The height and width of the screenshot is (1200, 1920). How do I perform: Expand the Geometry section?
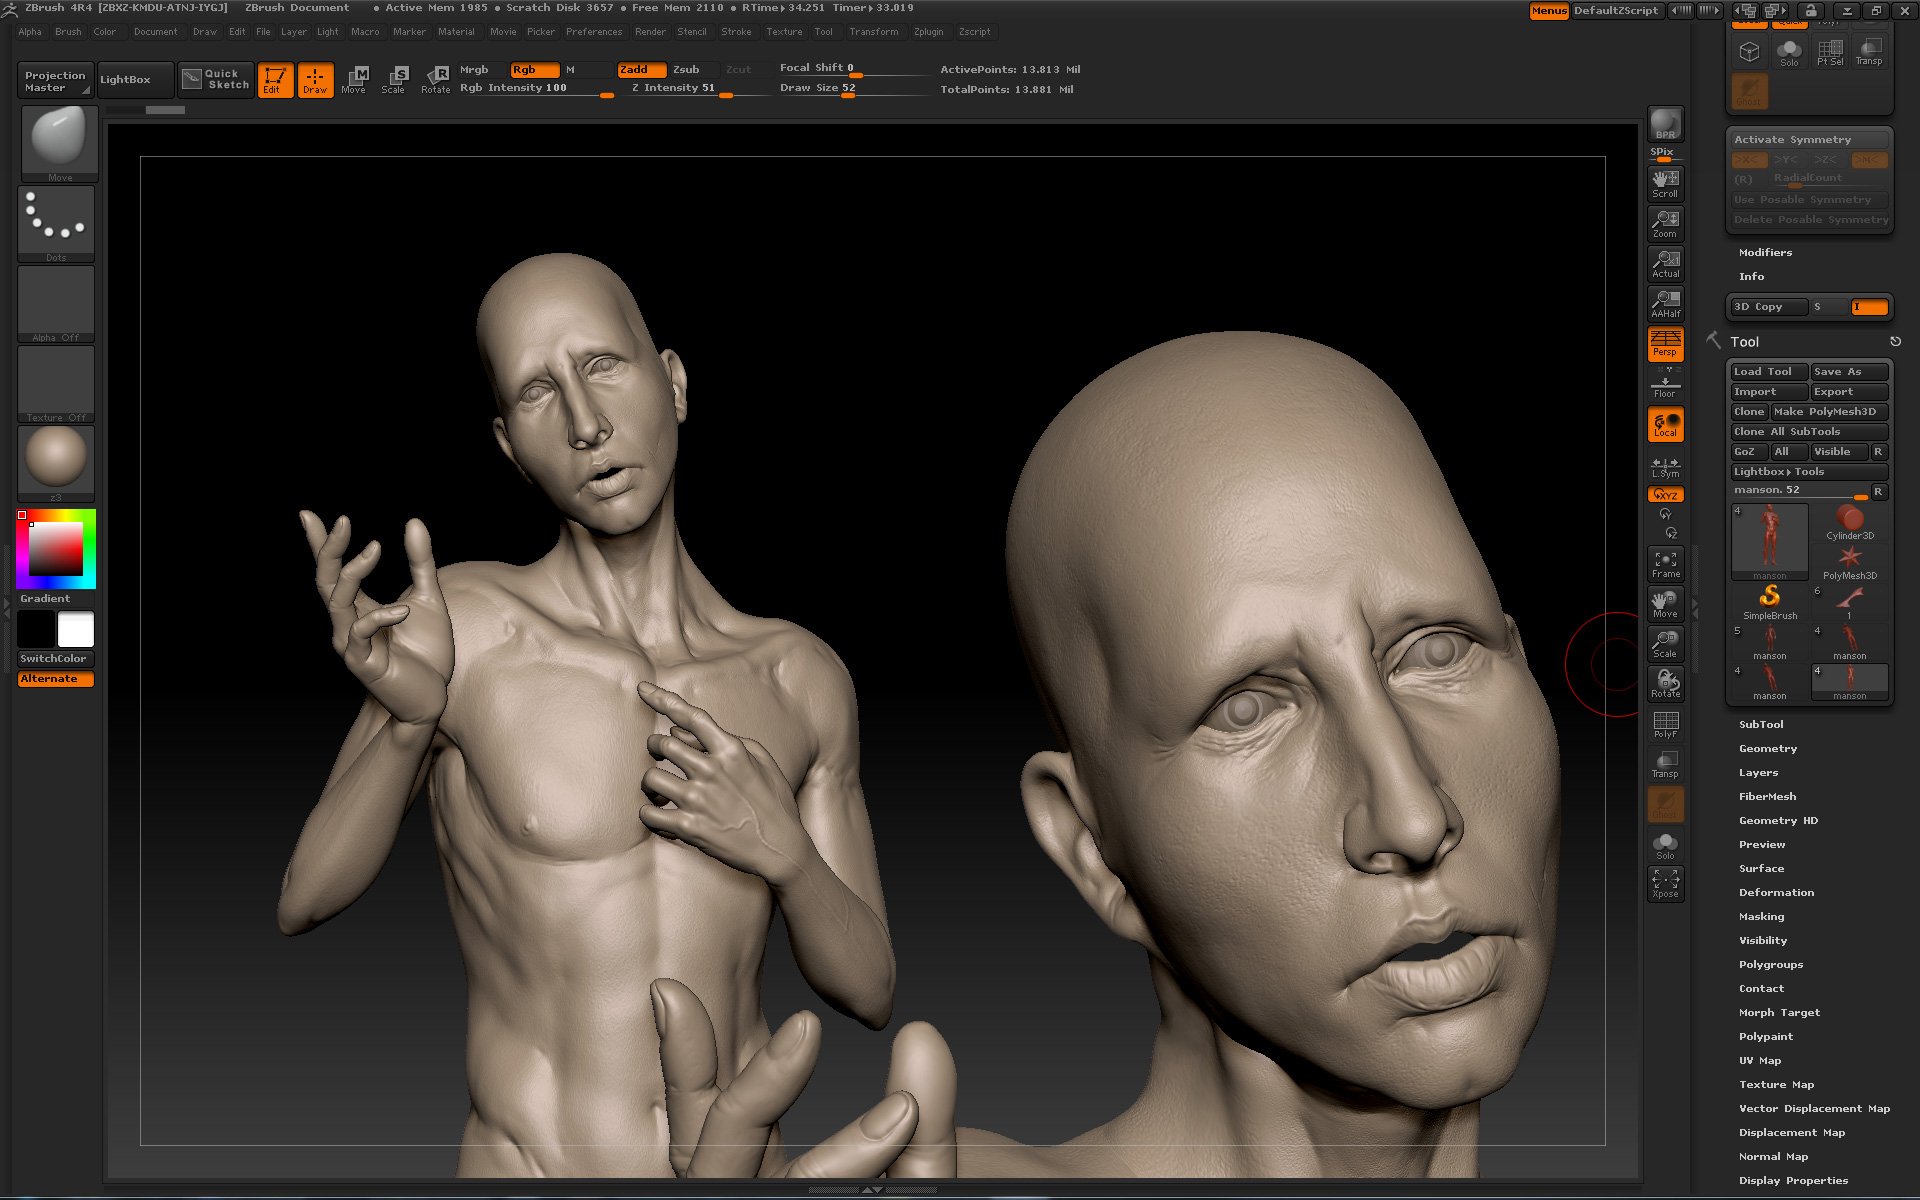1768,749
